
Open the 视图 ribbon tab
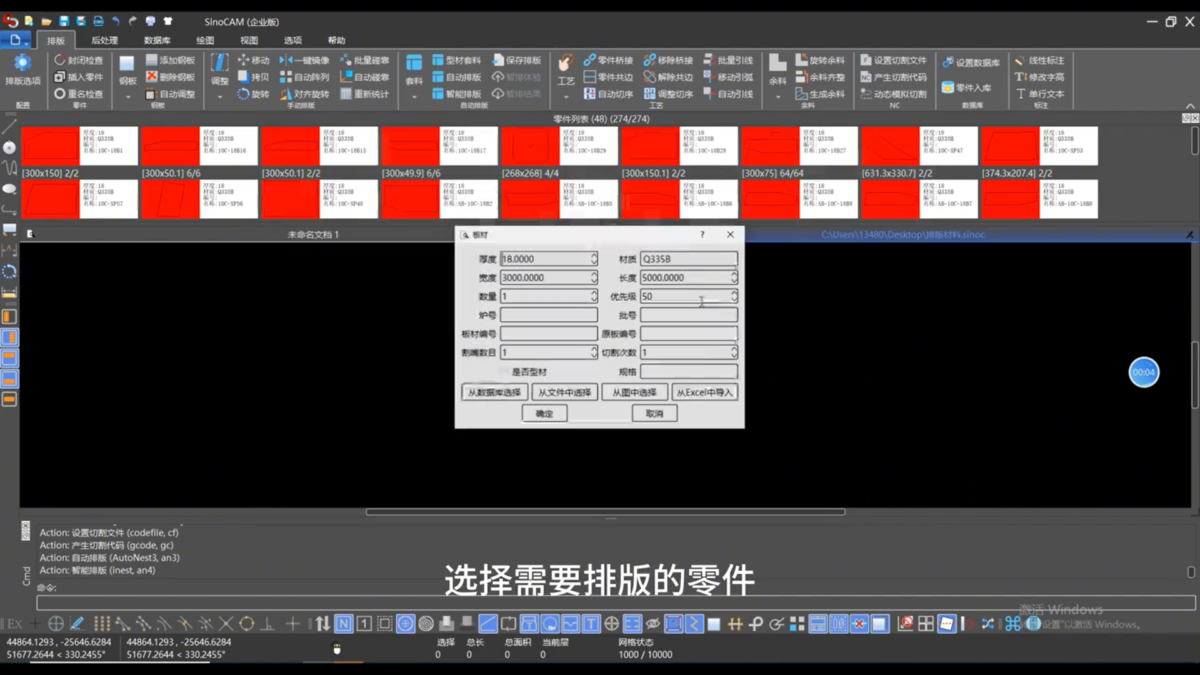coord(249,40)
